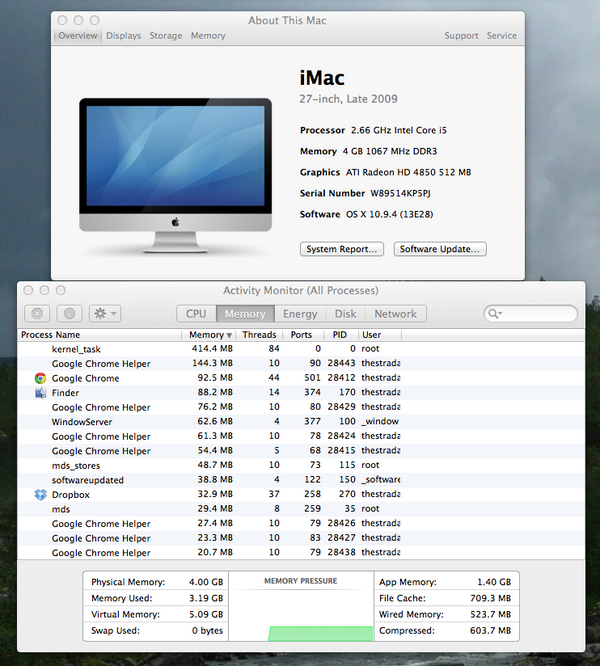Open the Memory tab in About This Mac
The image size is (600, 666).
point(208,36)
